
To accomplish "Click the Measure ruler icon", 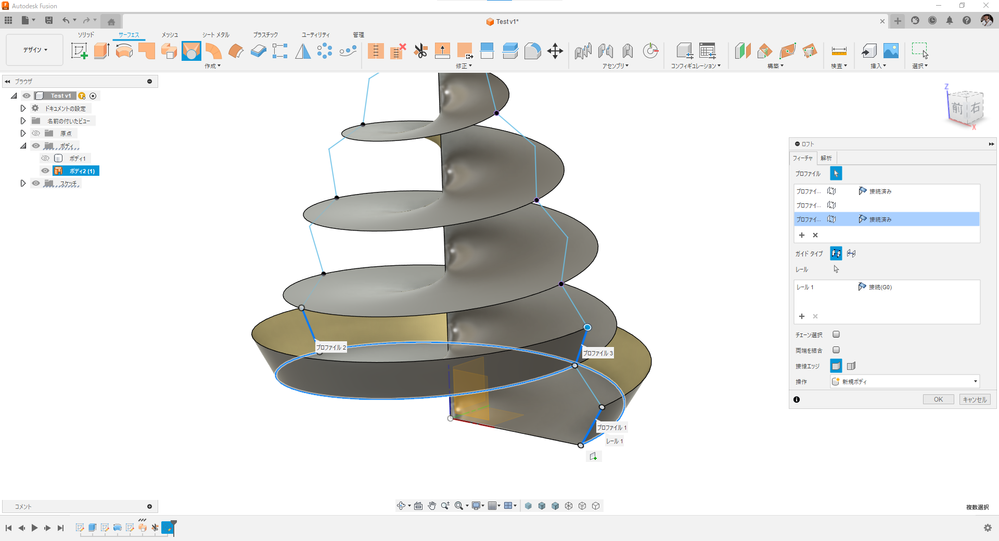I will click(x=839, y=51).
